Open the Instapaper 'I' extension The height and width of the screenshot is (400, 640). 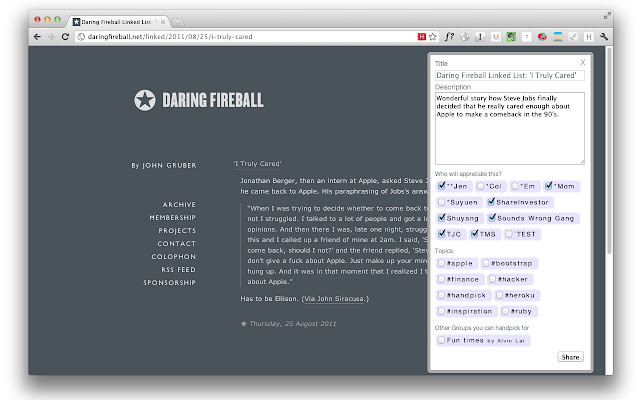click(x=480, y=37)
